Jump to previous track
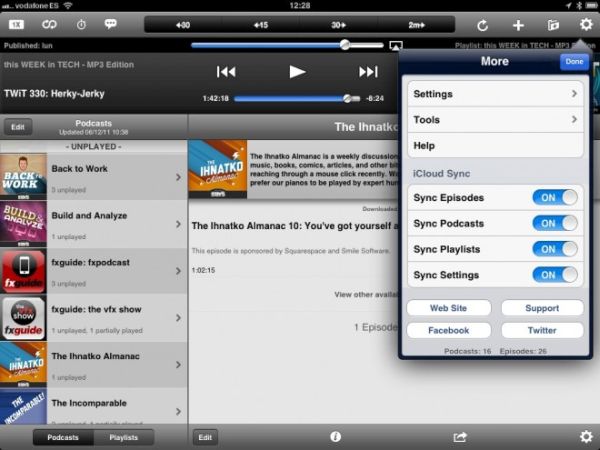 (226, 72)
